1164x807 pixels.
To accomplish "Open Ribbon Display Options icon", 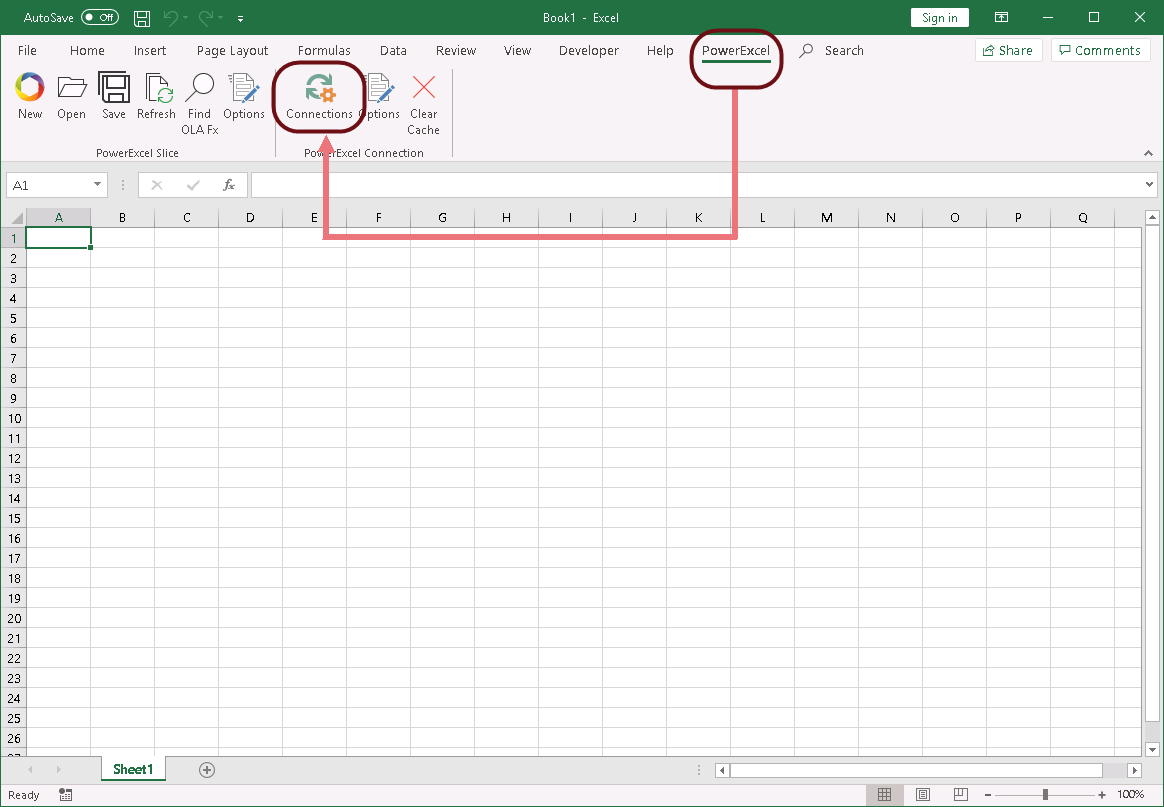I will [1001, 18].
